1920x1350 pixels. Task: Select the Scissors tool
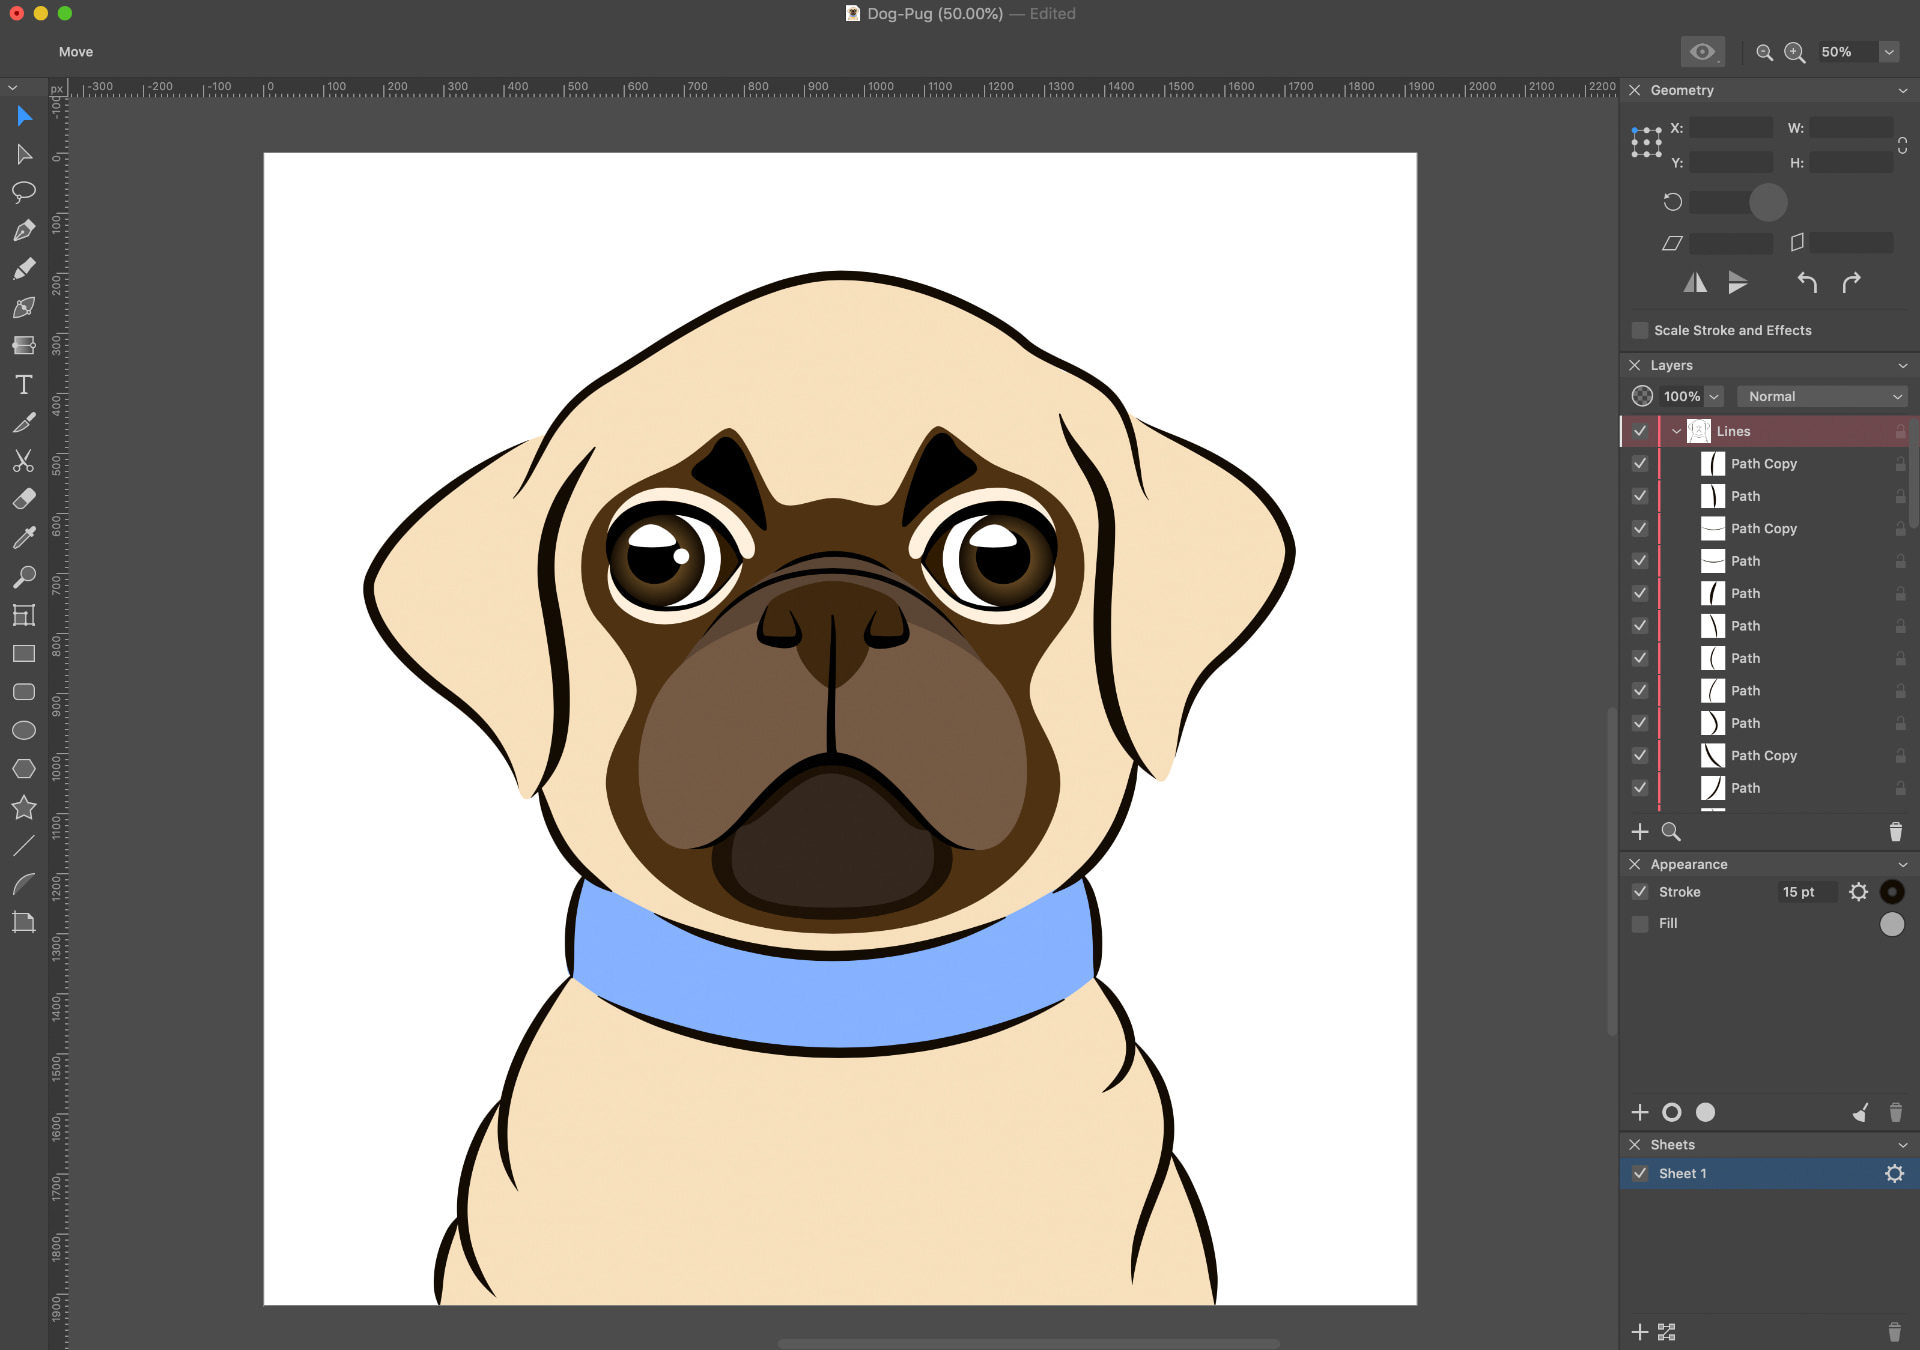click(24, 461)
